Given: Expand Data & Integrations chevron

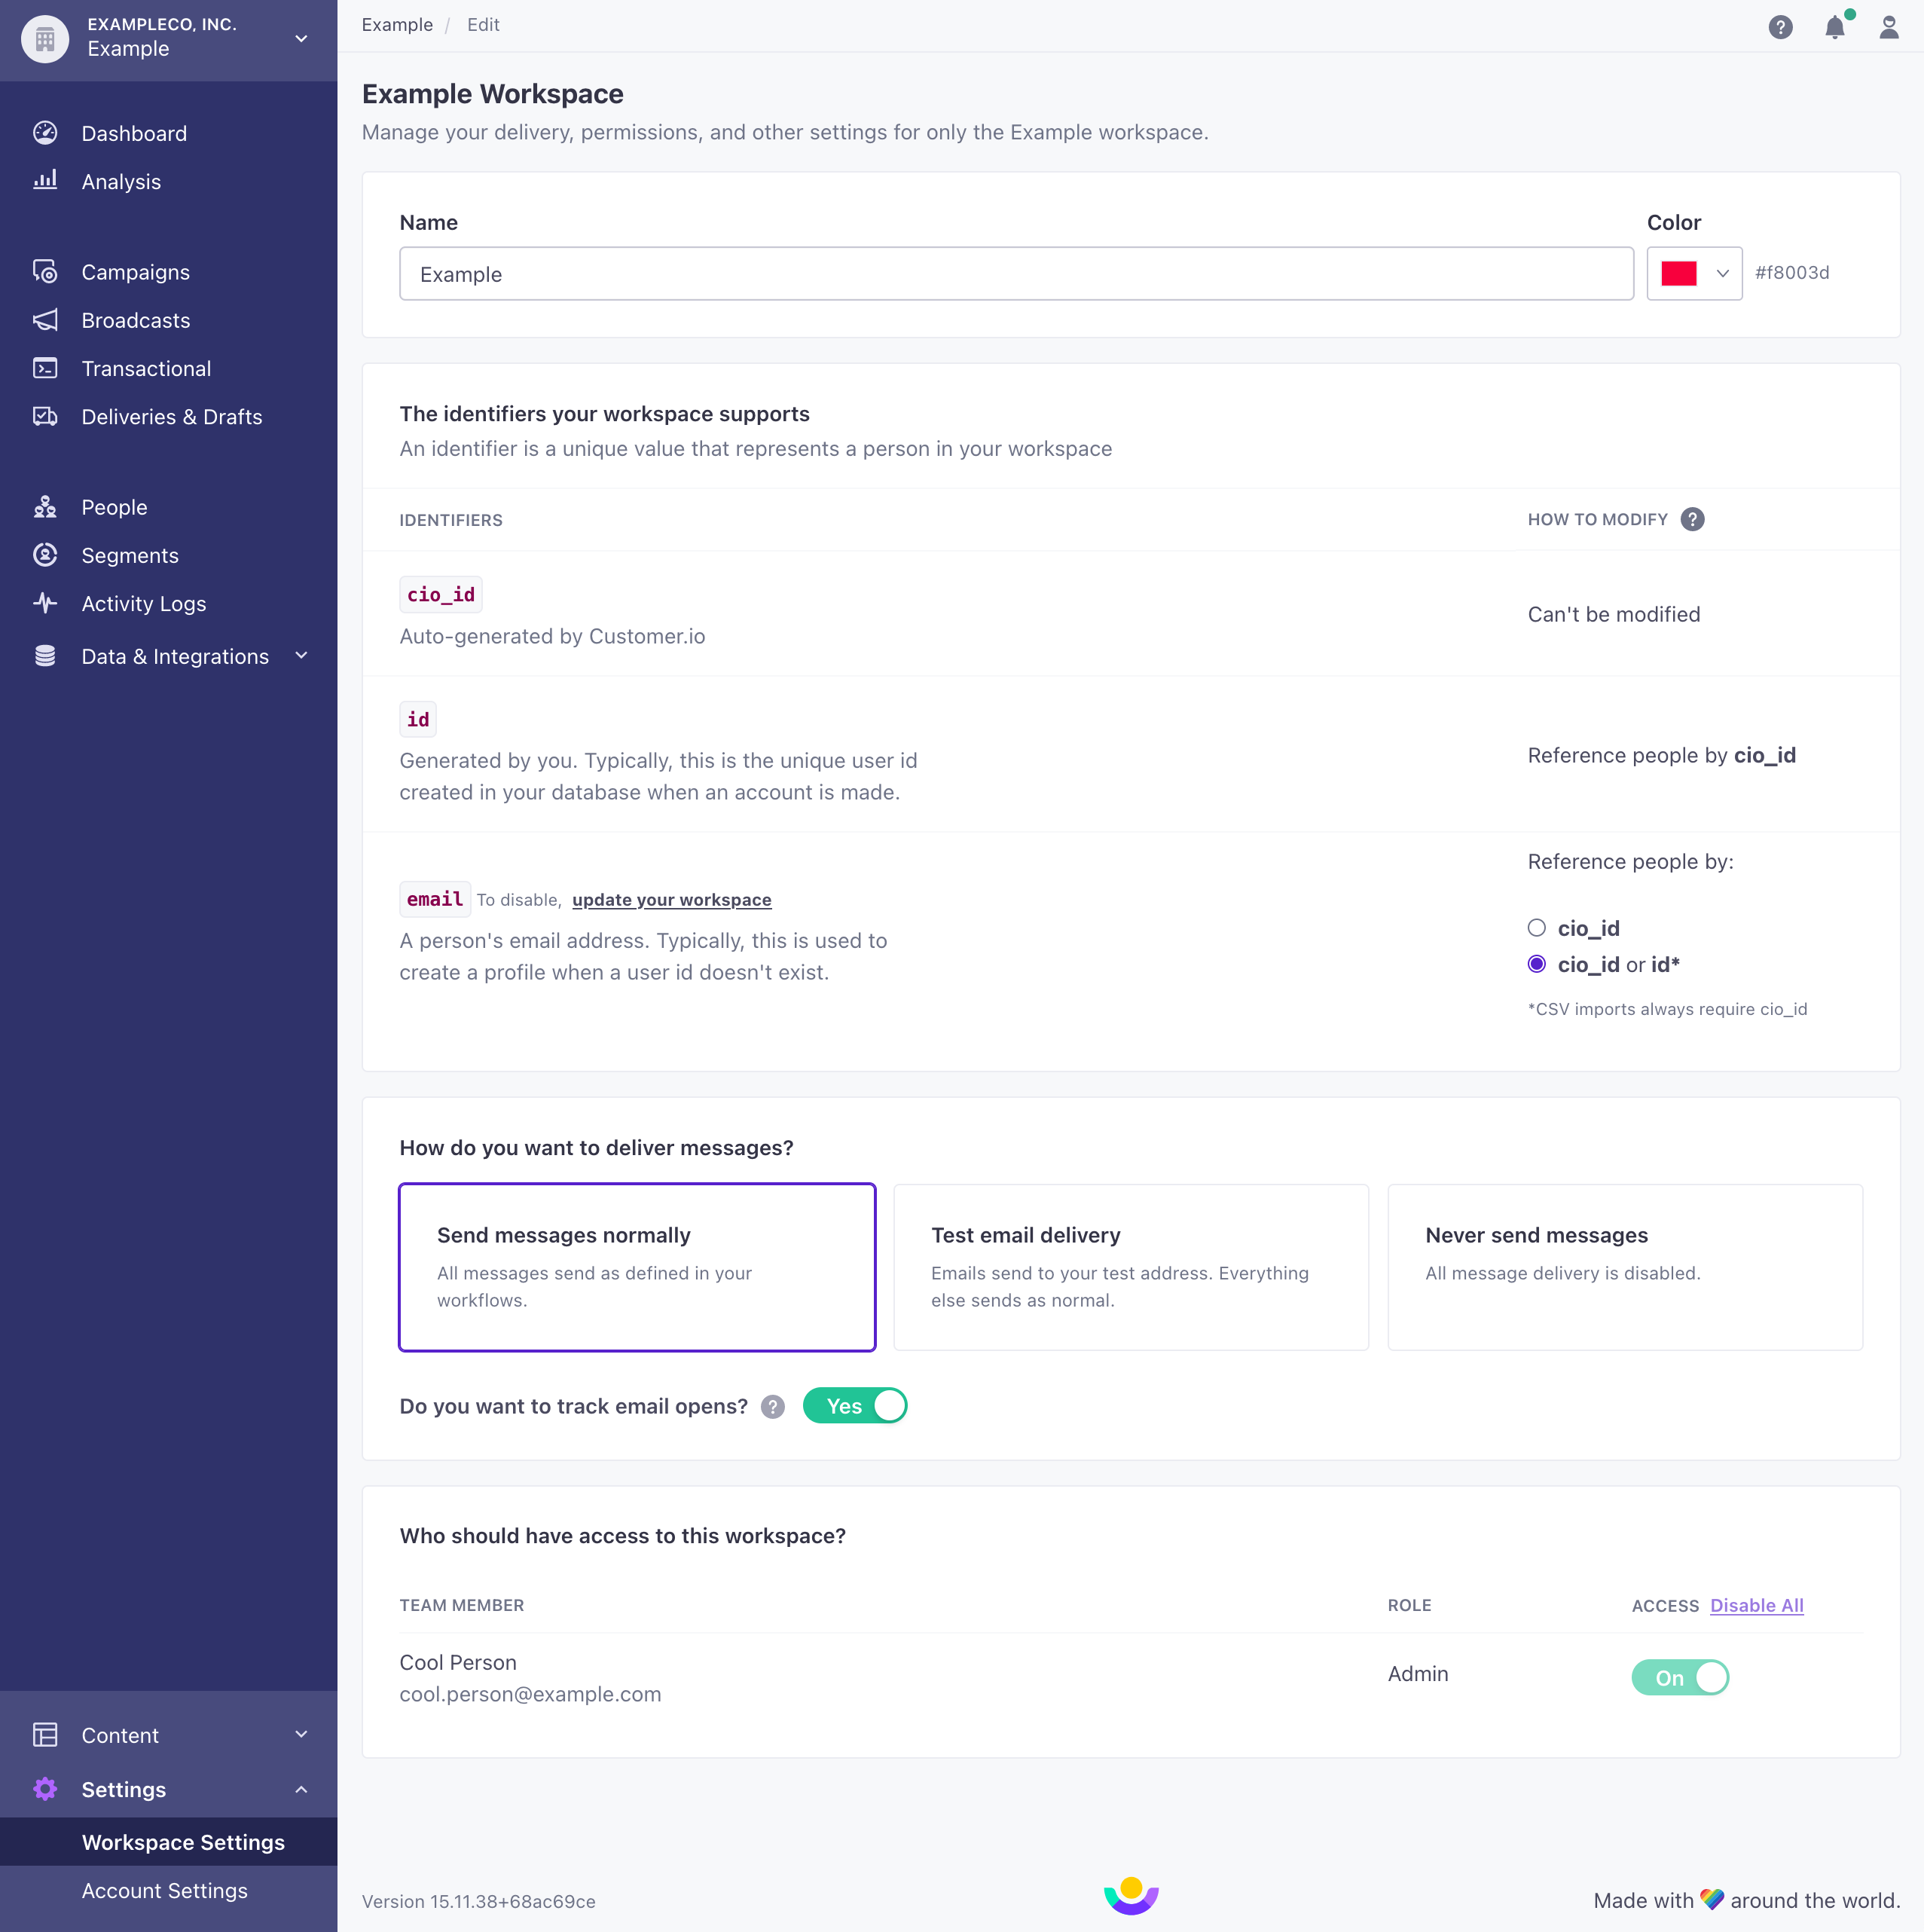Looking at the screenshot, I should [301, 656].
